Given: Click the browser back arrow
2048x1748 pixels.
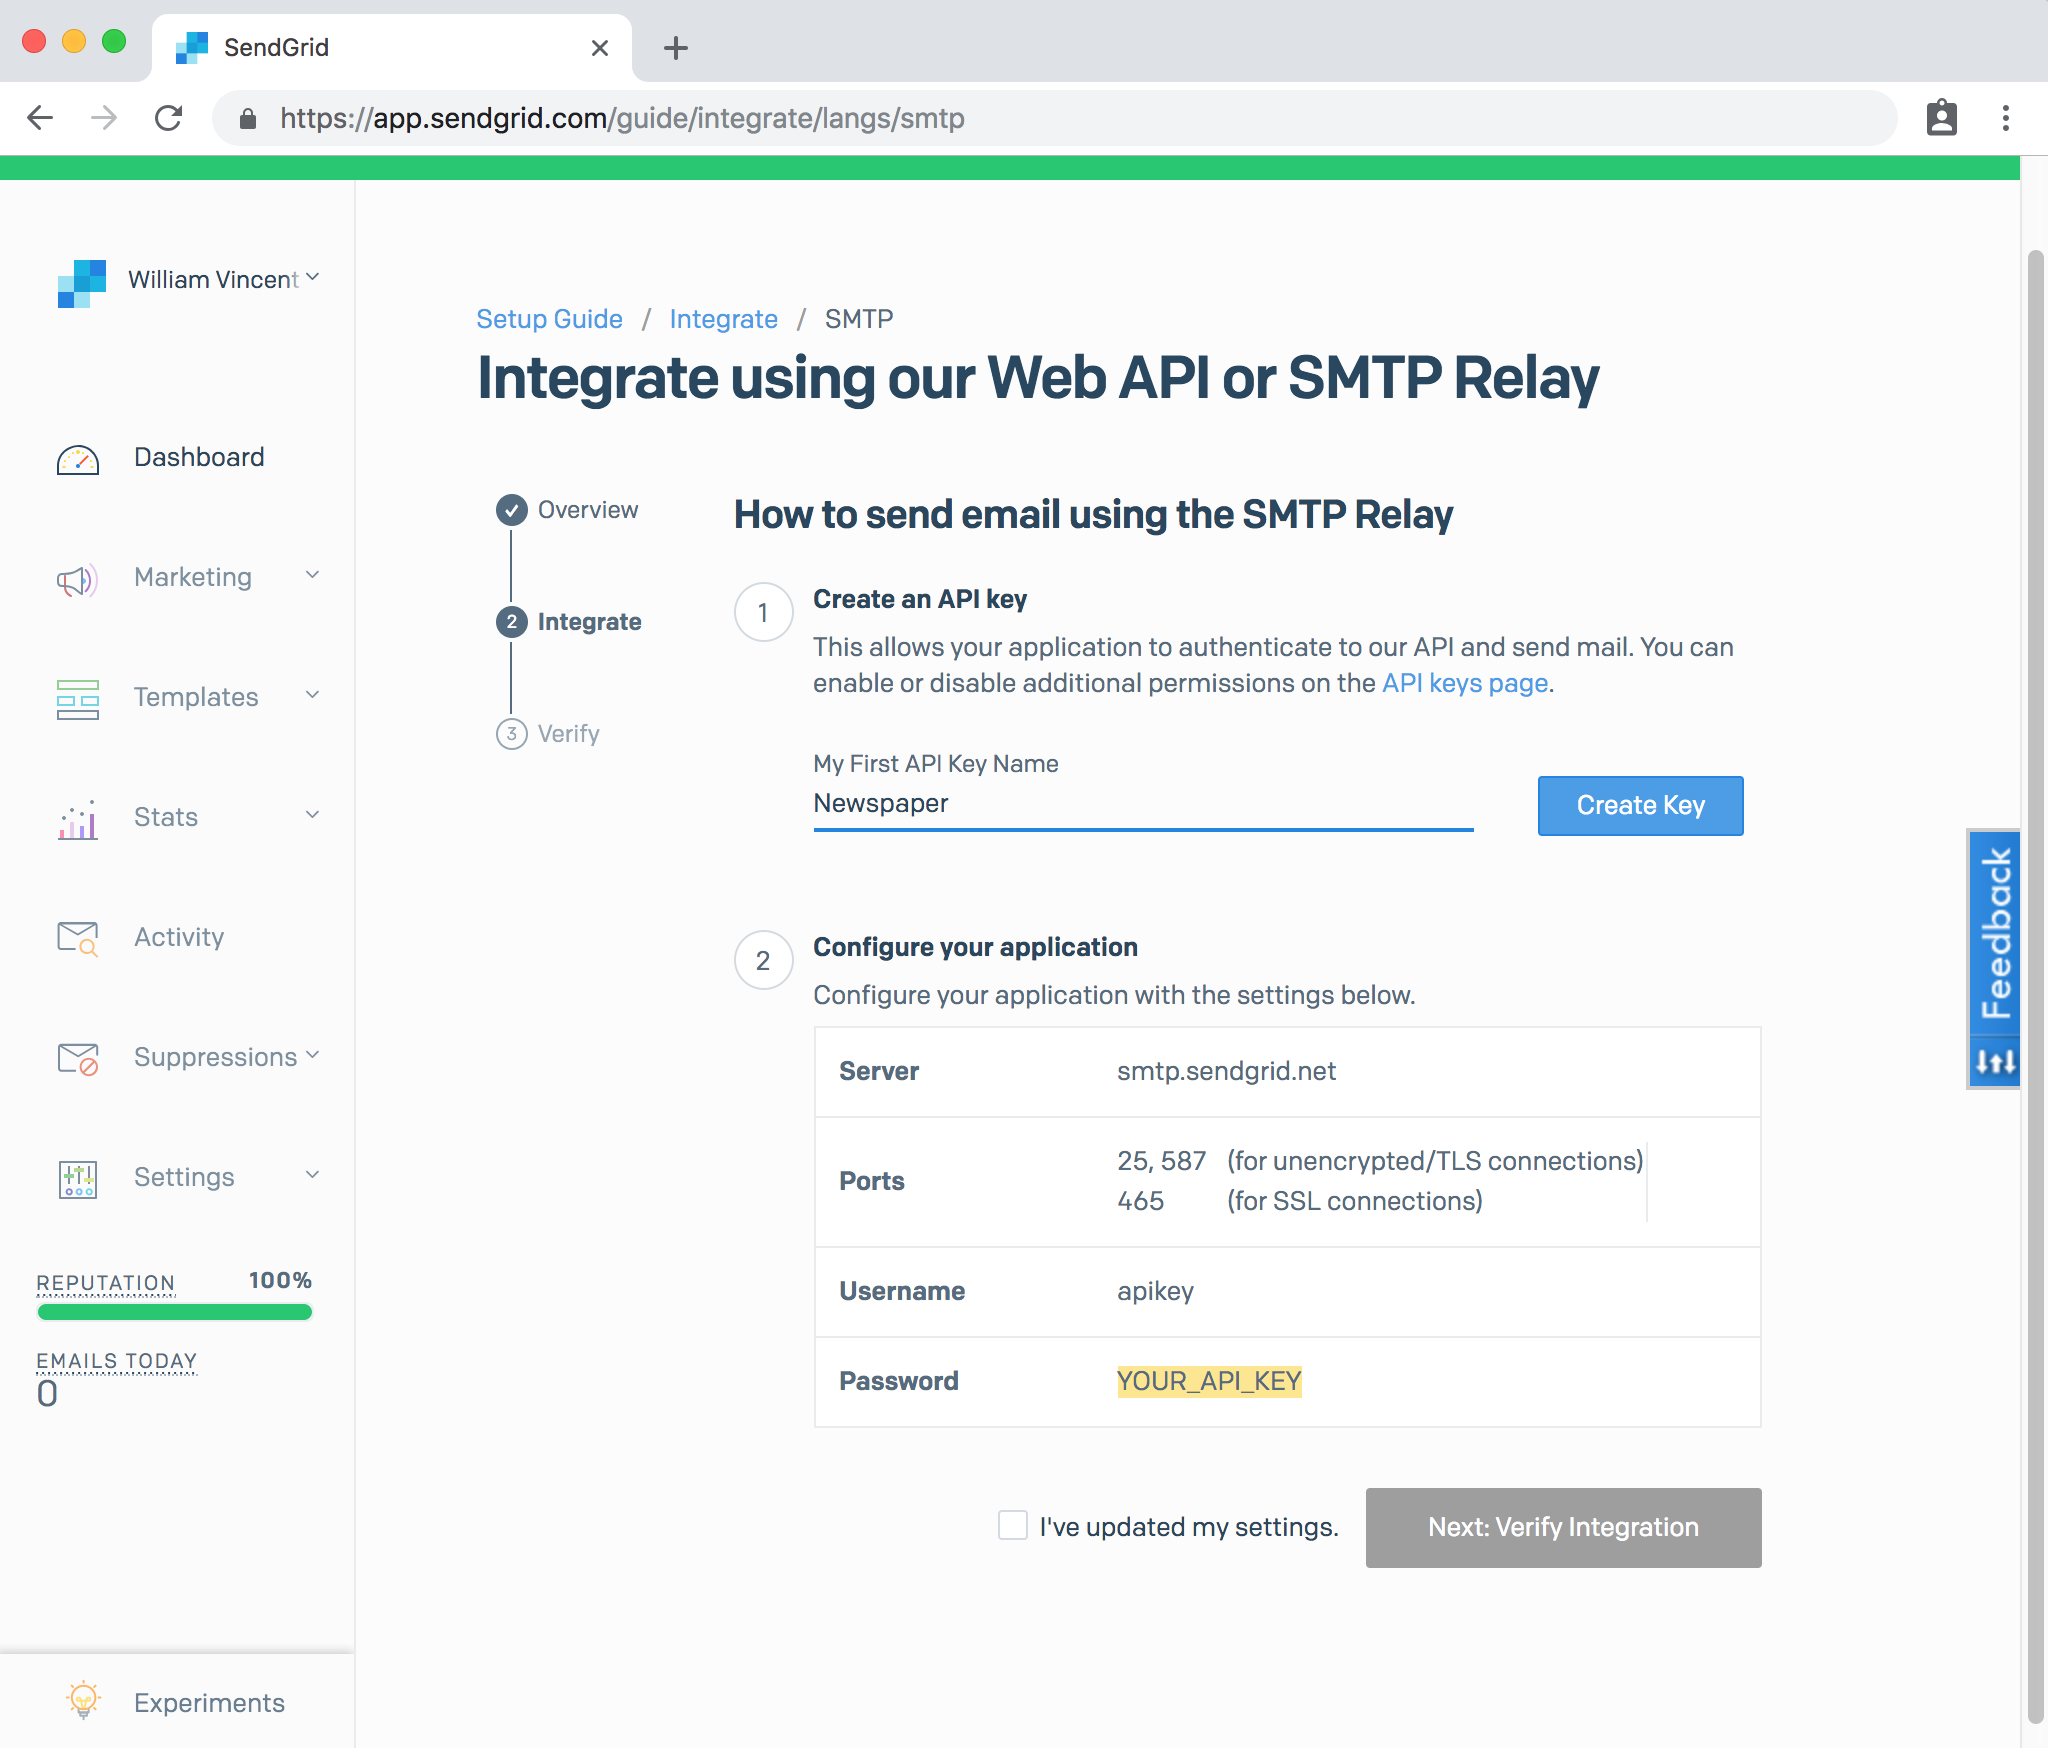Looking at the screenshot, I should coord(40,118).
